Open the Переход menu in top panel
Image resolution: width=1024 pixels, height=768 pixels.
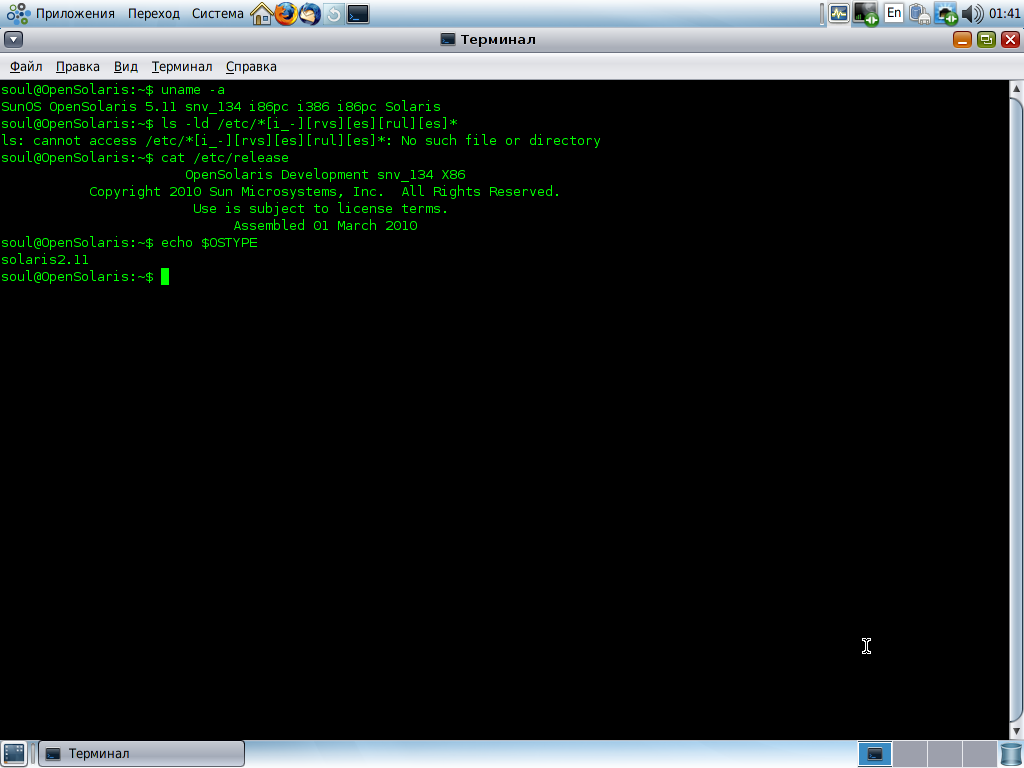pos(153,14)
